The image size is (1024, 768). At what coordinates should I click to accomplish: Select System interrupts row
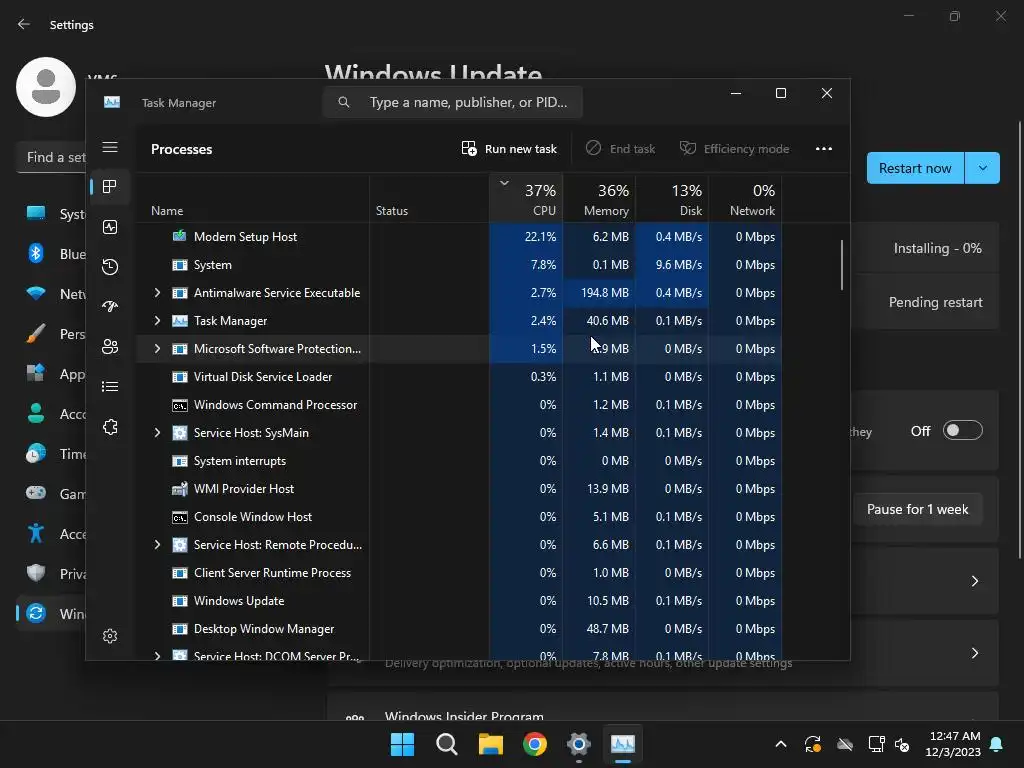460,460
